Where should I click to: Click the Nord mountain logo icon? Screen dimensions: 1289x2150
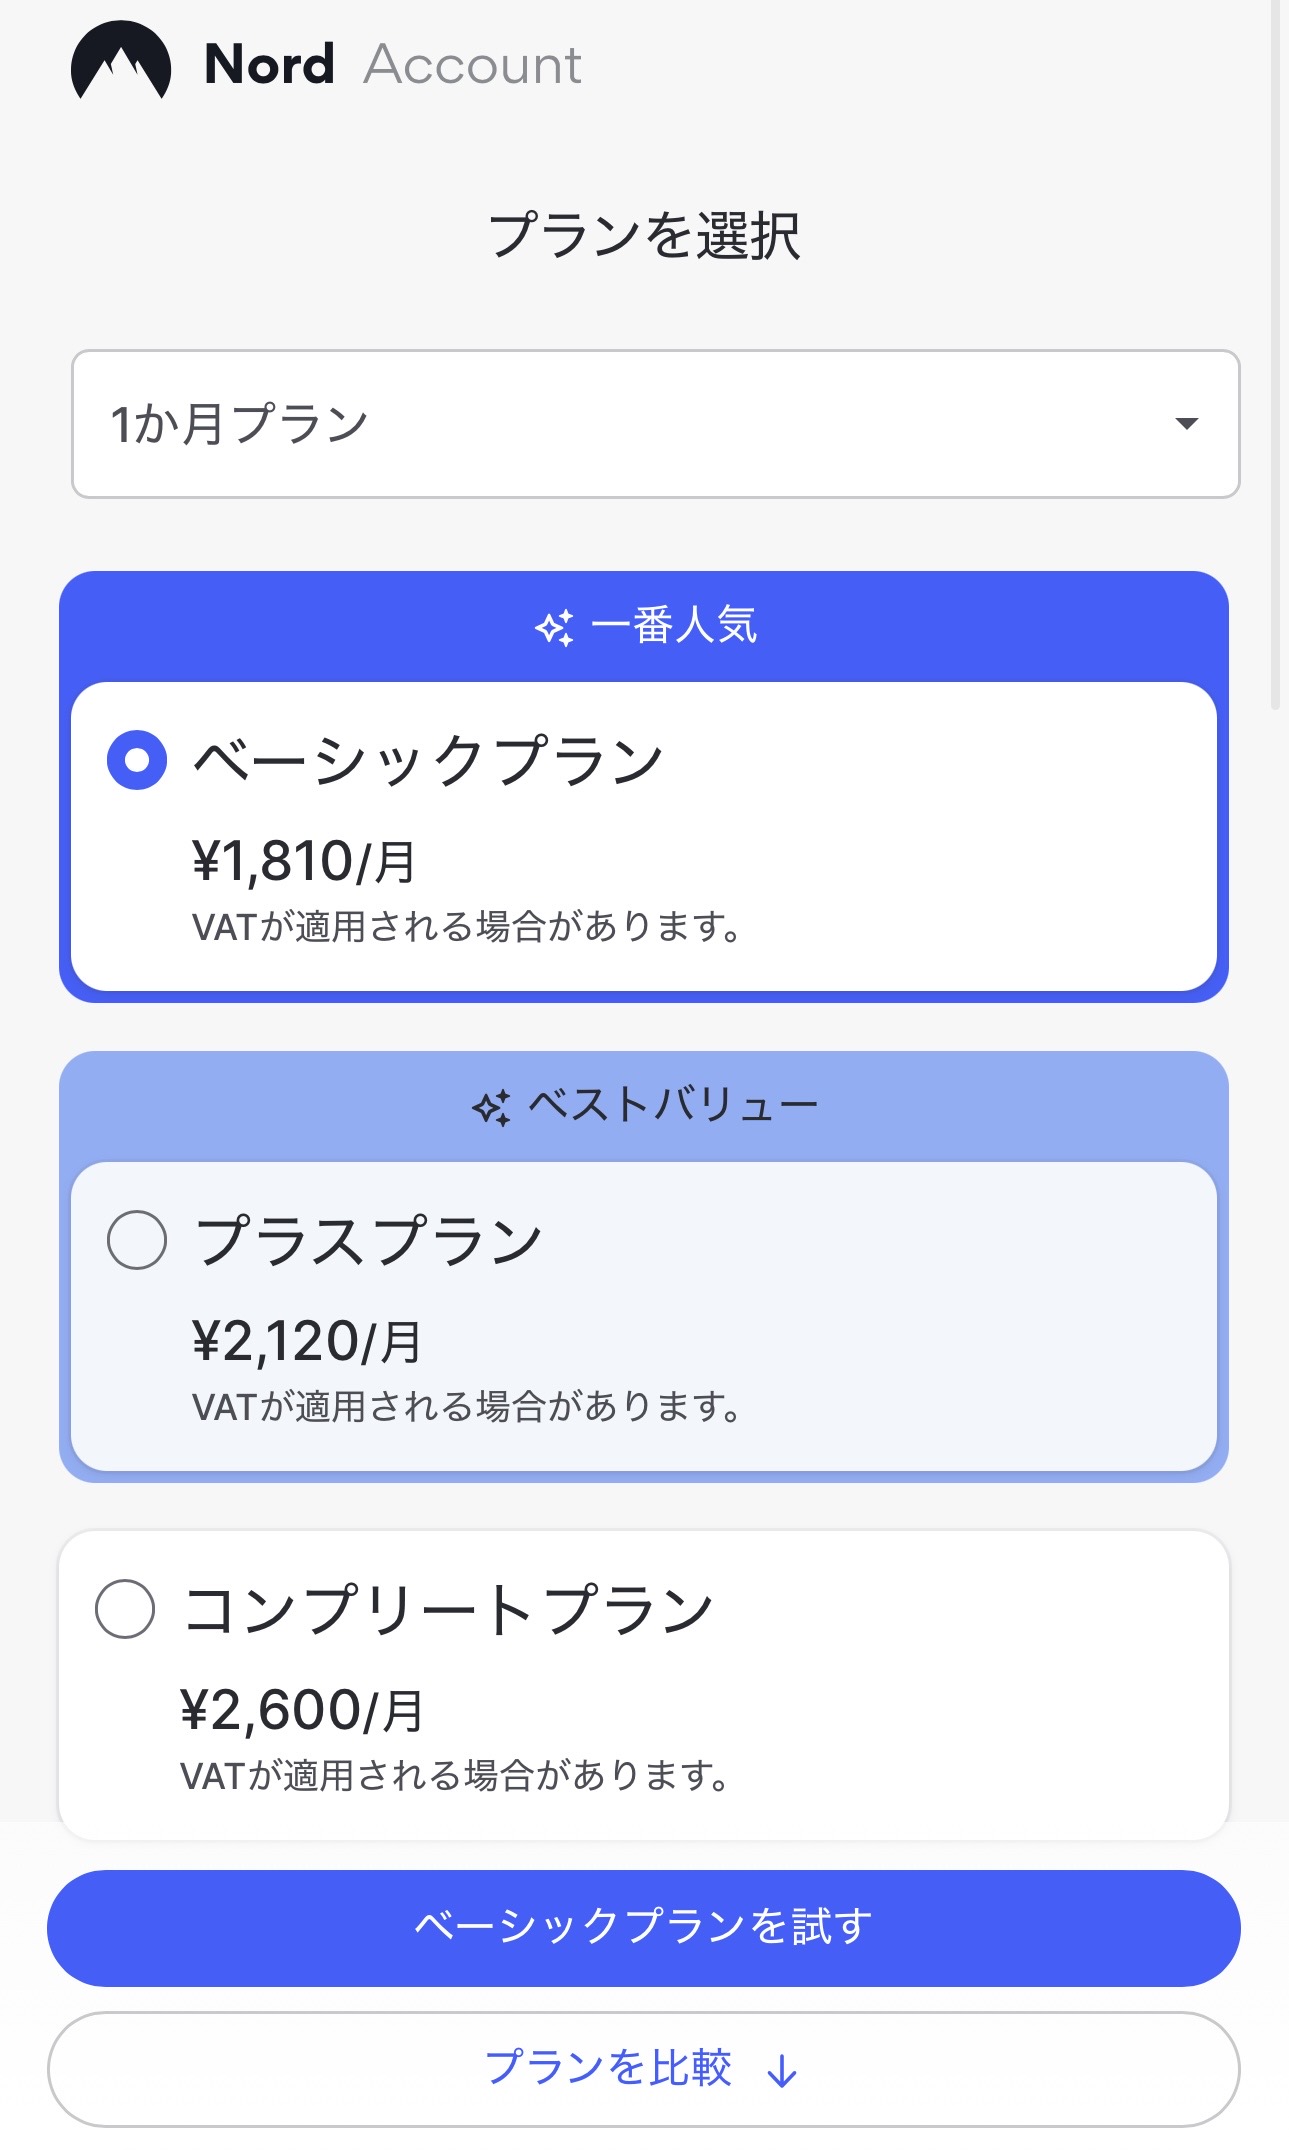tap(121, 62)
